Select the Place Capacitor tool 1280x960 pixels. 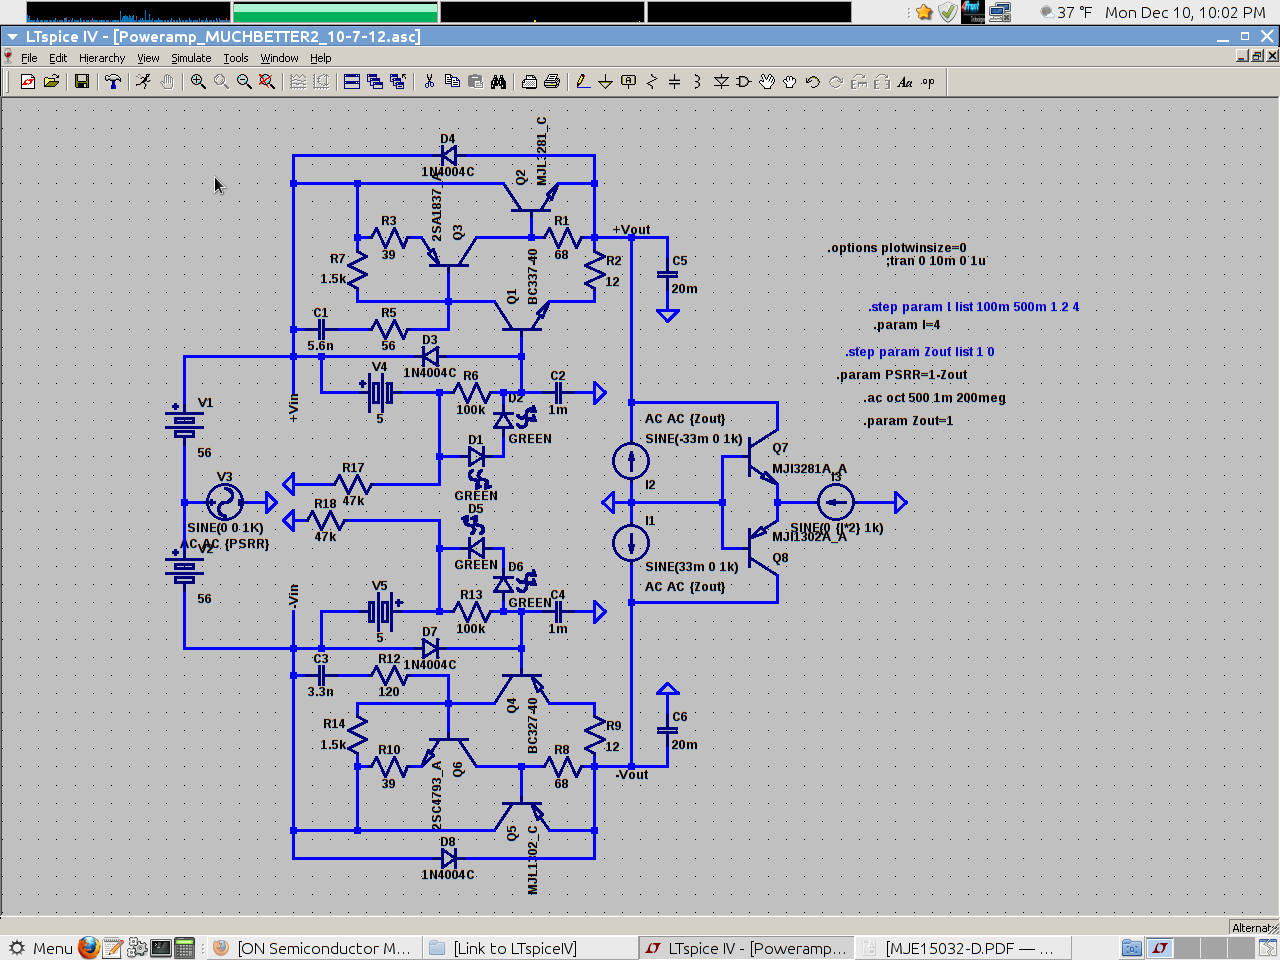pos(674,82)
